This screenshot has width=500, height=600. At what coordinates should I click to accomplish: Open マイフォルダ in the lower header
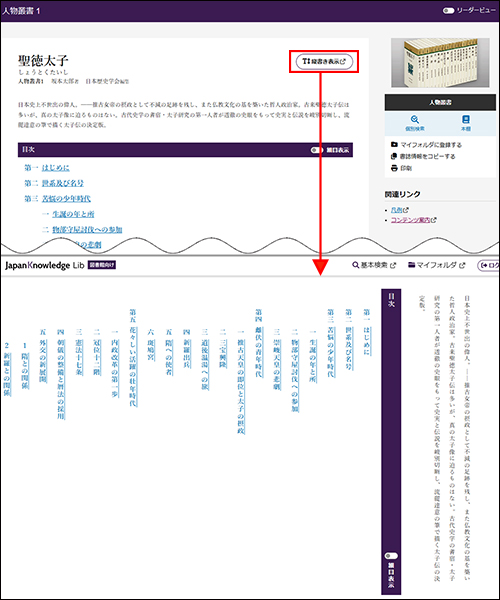pyautogui.click(x=436, y=265)
